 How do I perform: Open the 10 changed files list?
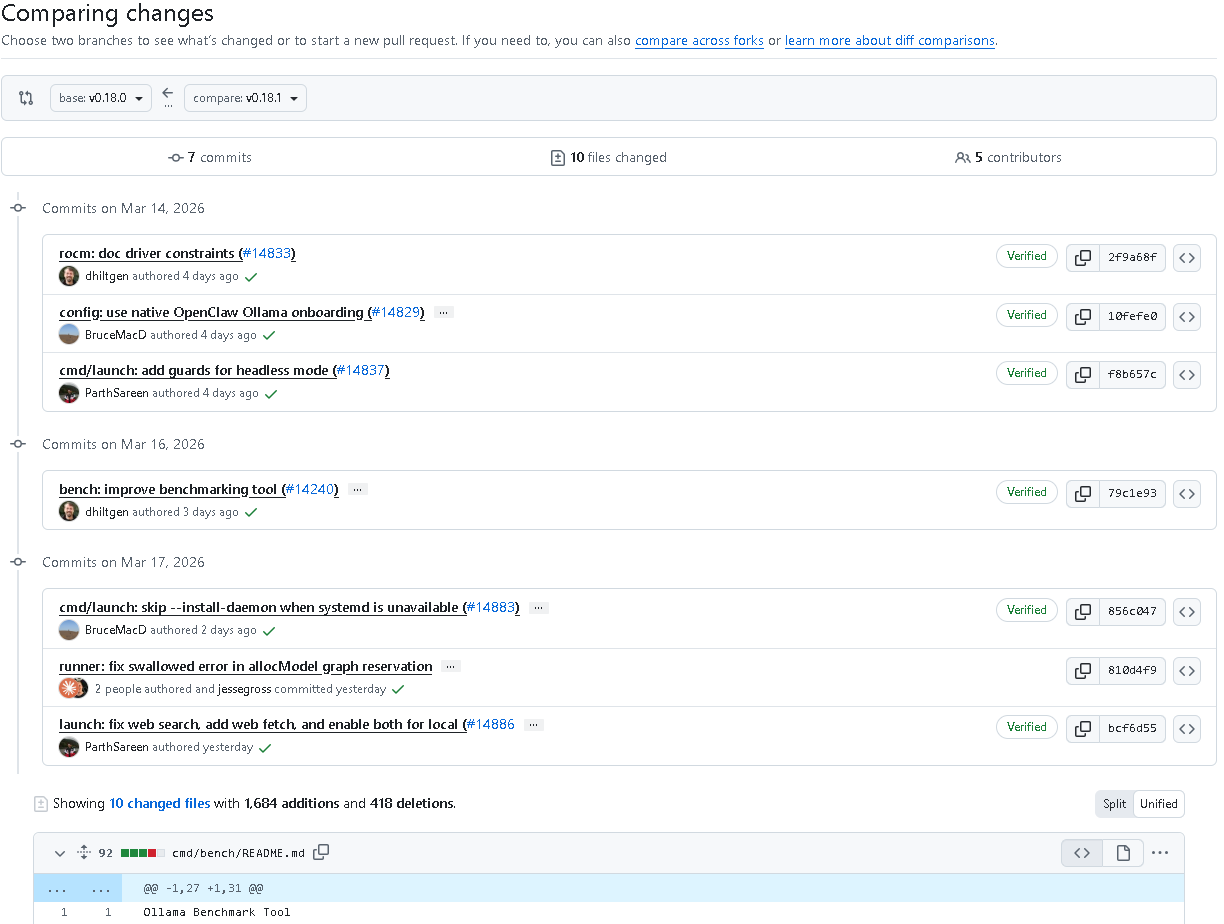[160, 804]
